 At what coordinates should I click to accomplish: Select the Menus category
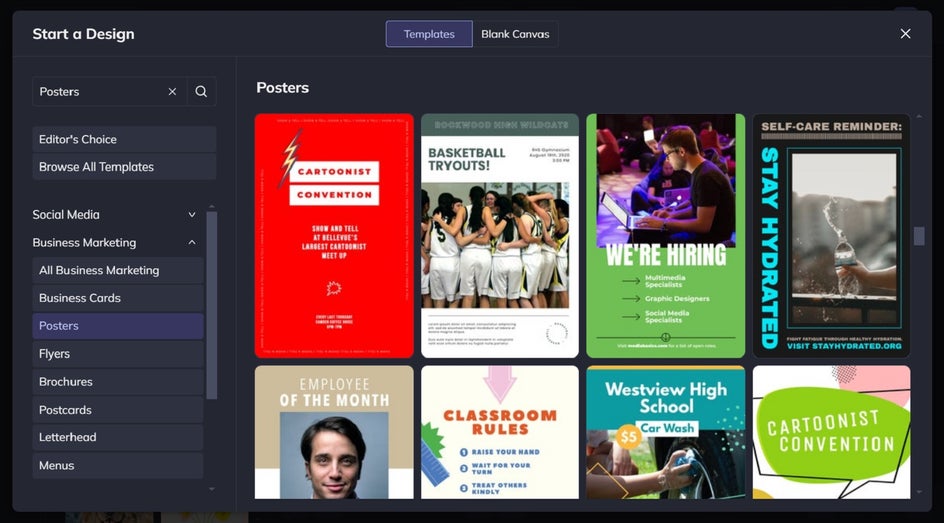coord(118,465)
